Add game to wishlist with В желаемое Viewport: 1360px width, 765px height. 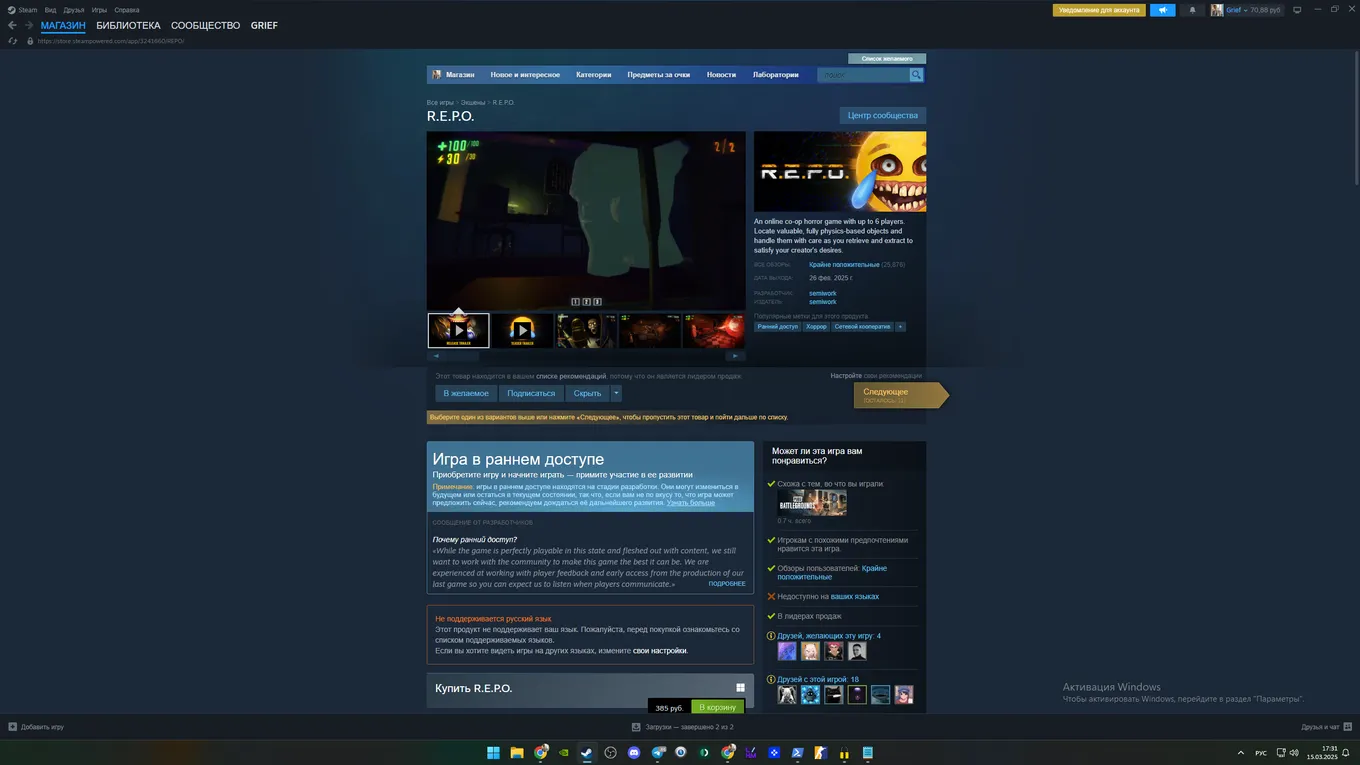tap(466, 393)
